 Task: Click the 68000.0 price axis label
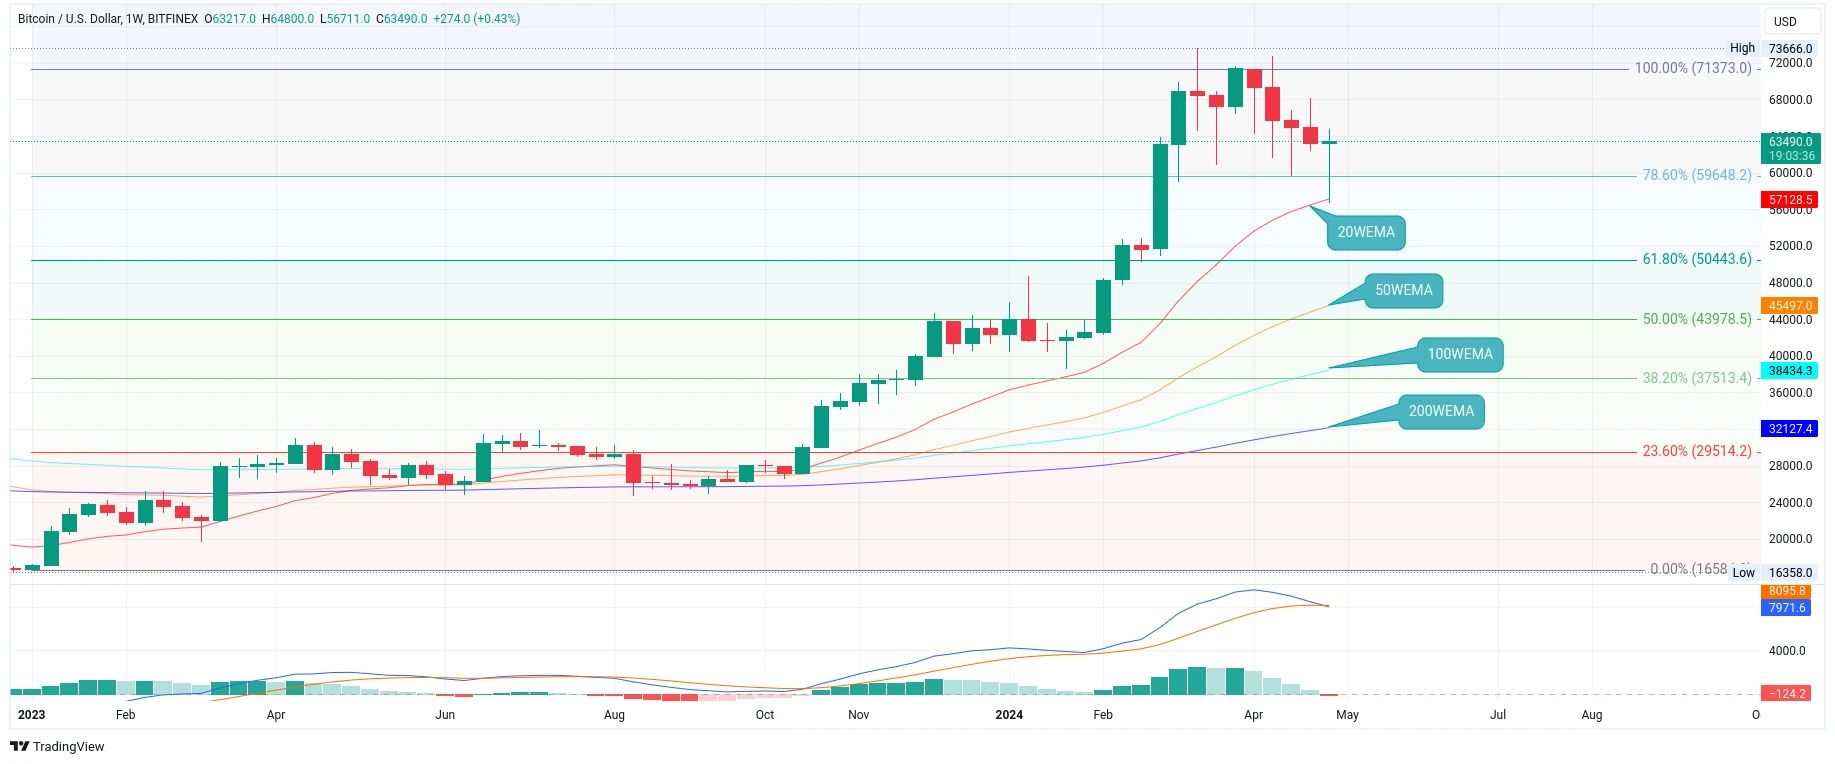pos(1790,100)
